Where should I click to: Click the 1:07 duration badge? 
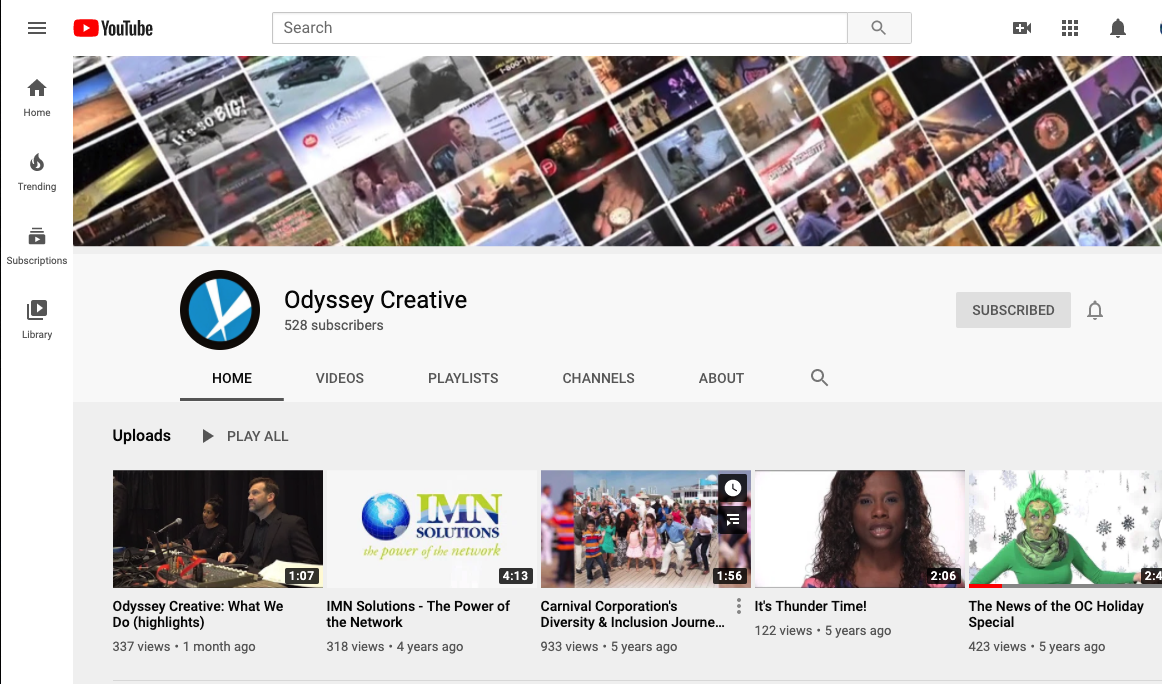click(302, 576)
